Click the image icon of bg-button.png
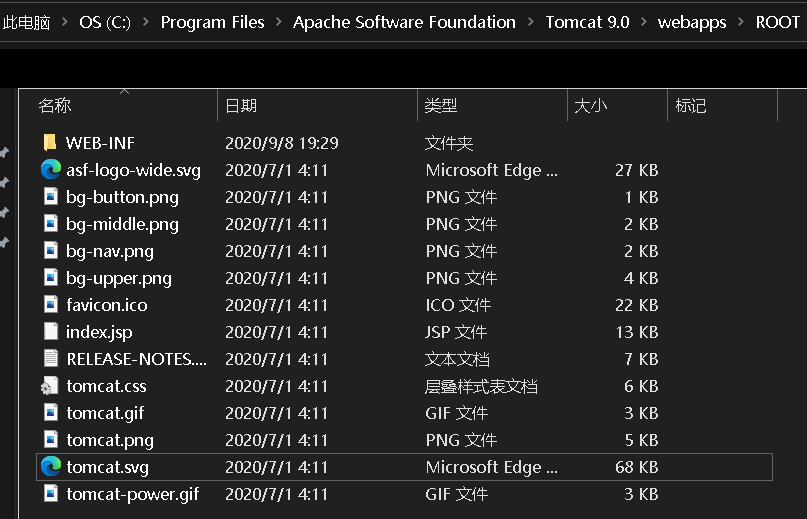This screenshot has width=807, height=519. click(50, 197)
